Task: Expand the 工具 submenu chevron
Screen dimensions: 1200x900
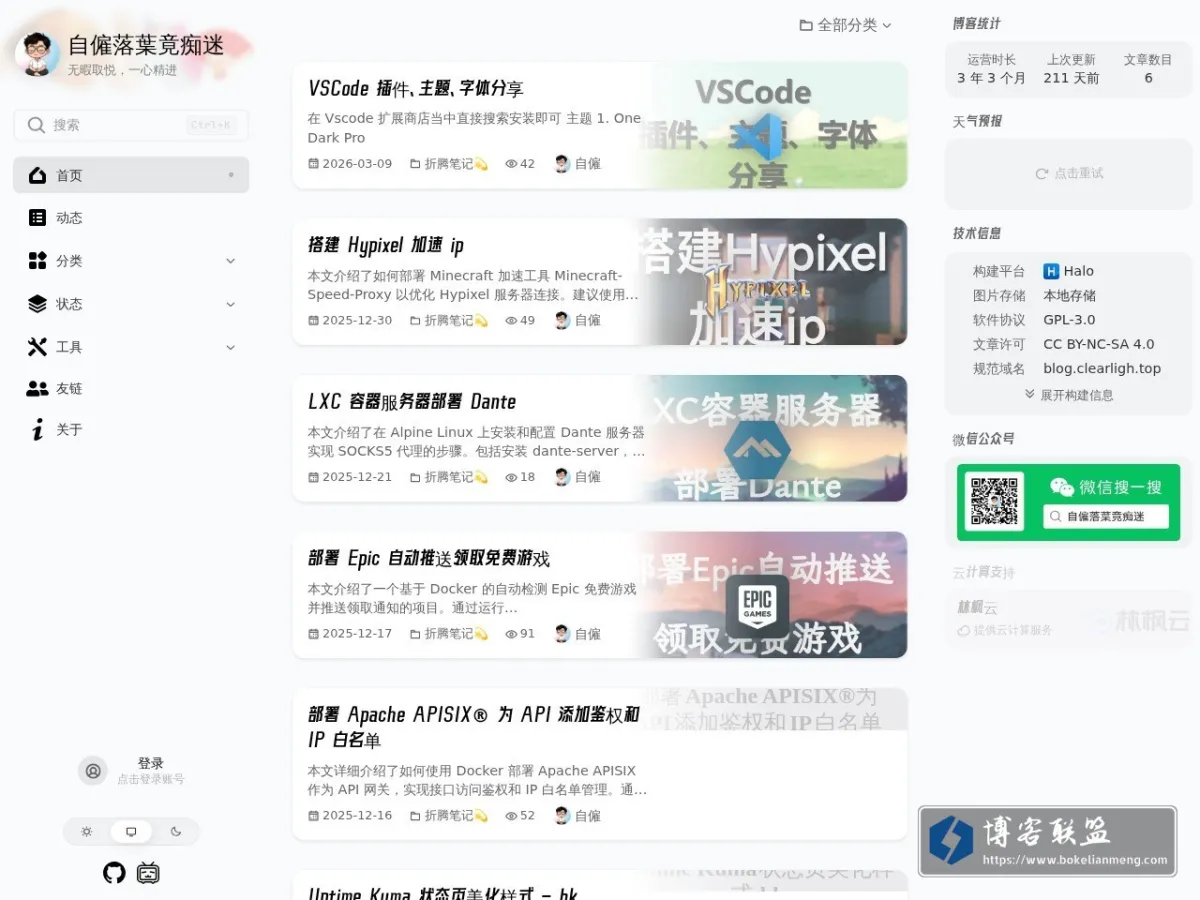Action: 231,347
